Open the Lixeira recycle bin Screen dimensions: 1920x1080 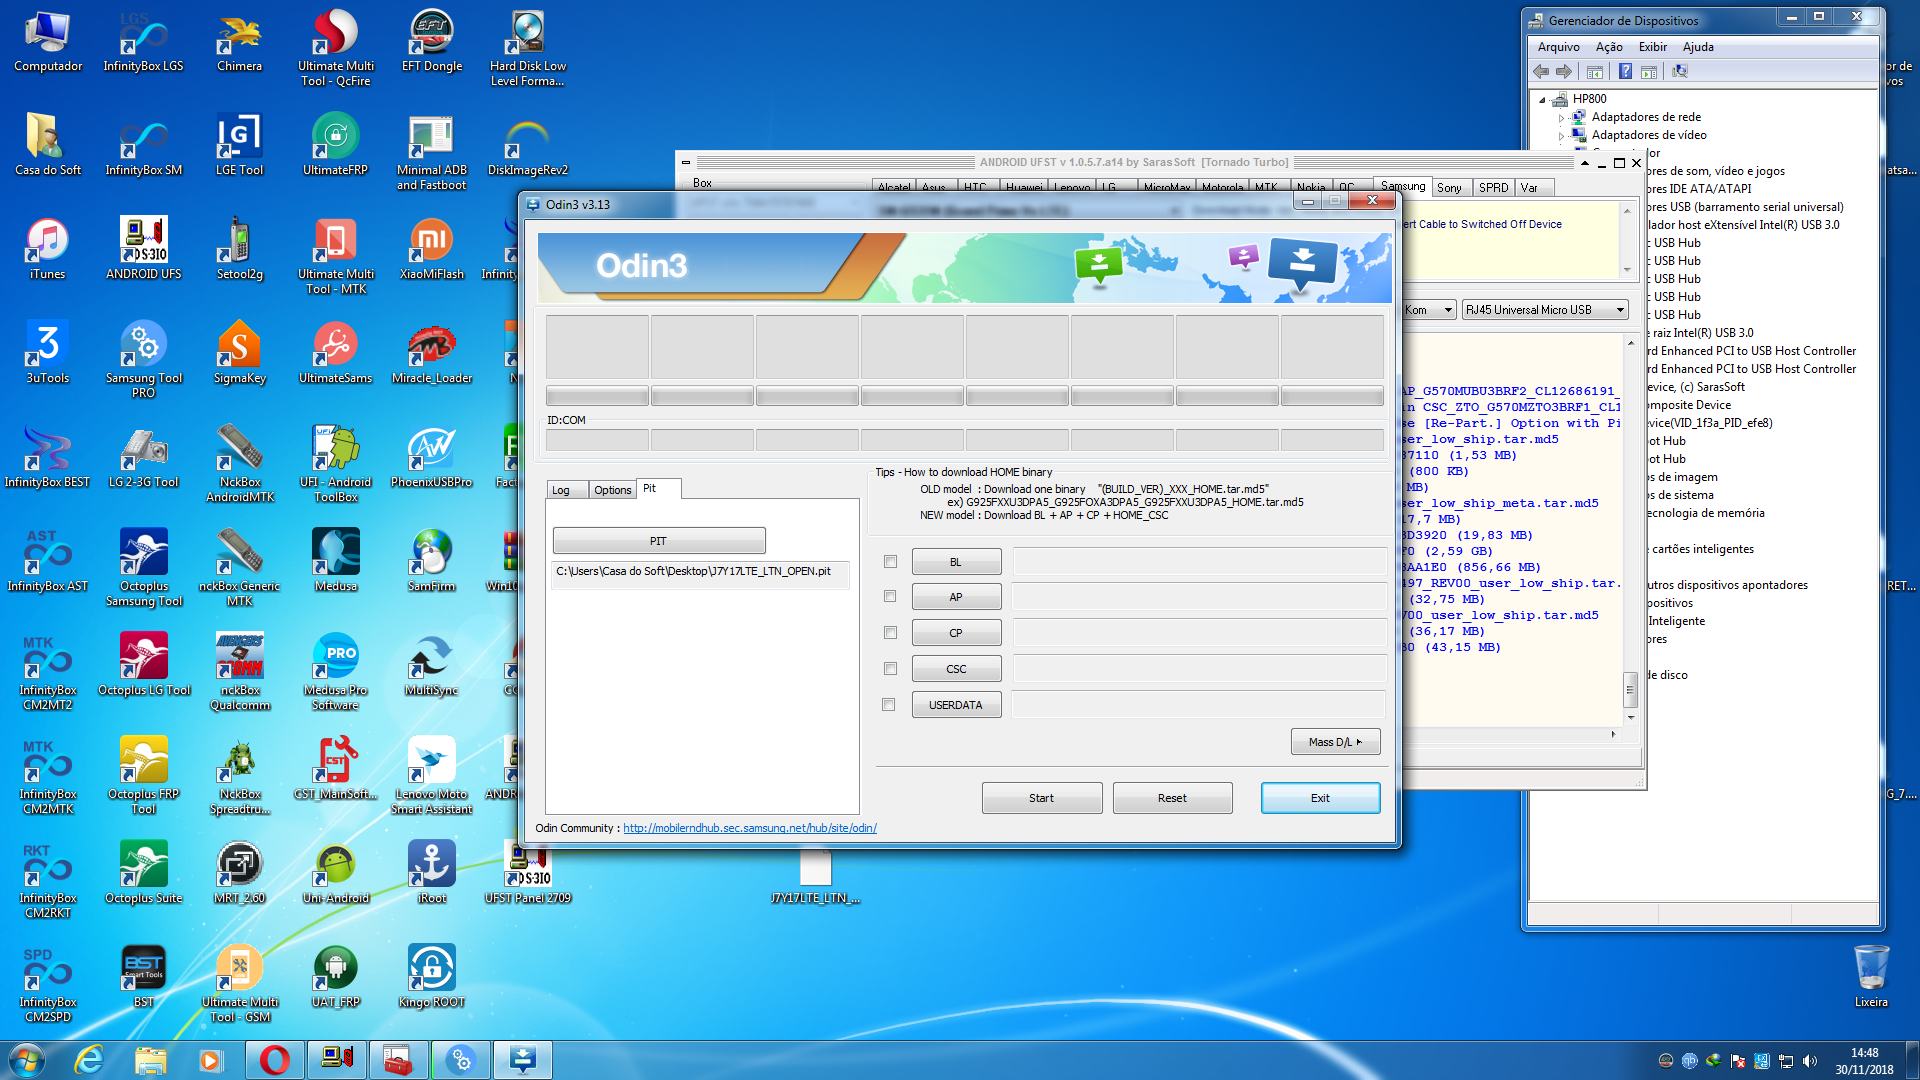1871,978
